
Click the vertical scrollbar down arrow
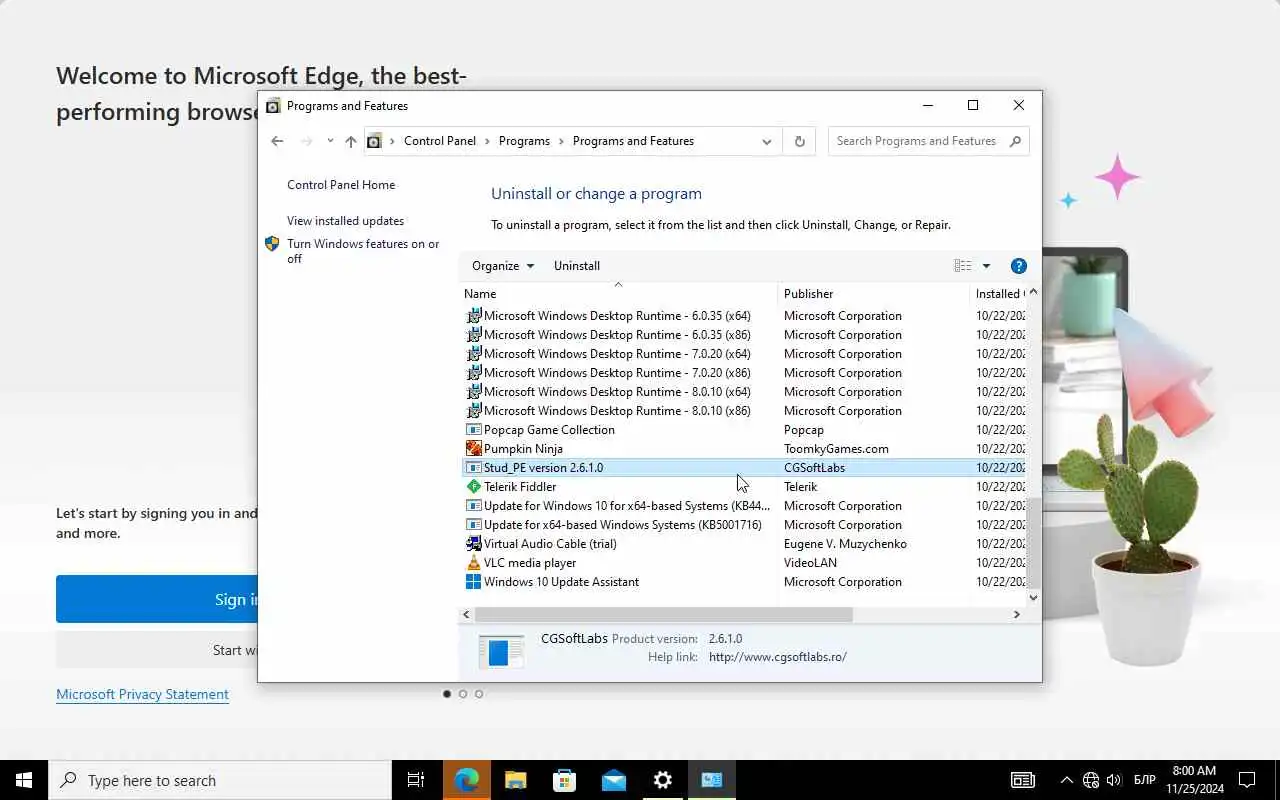(x=1033, y=598)
